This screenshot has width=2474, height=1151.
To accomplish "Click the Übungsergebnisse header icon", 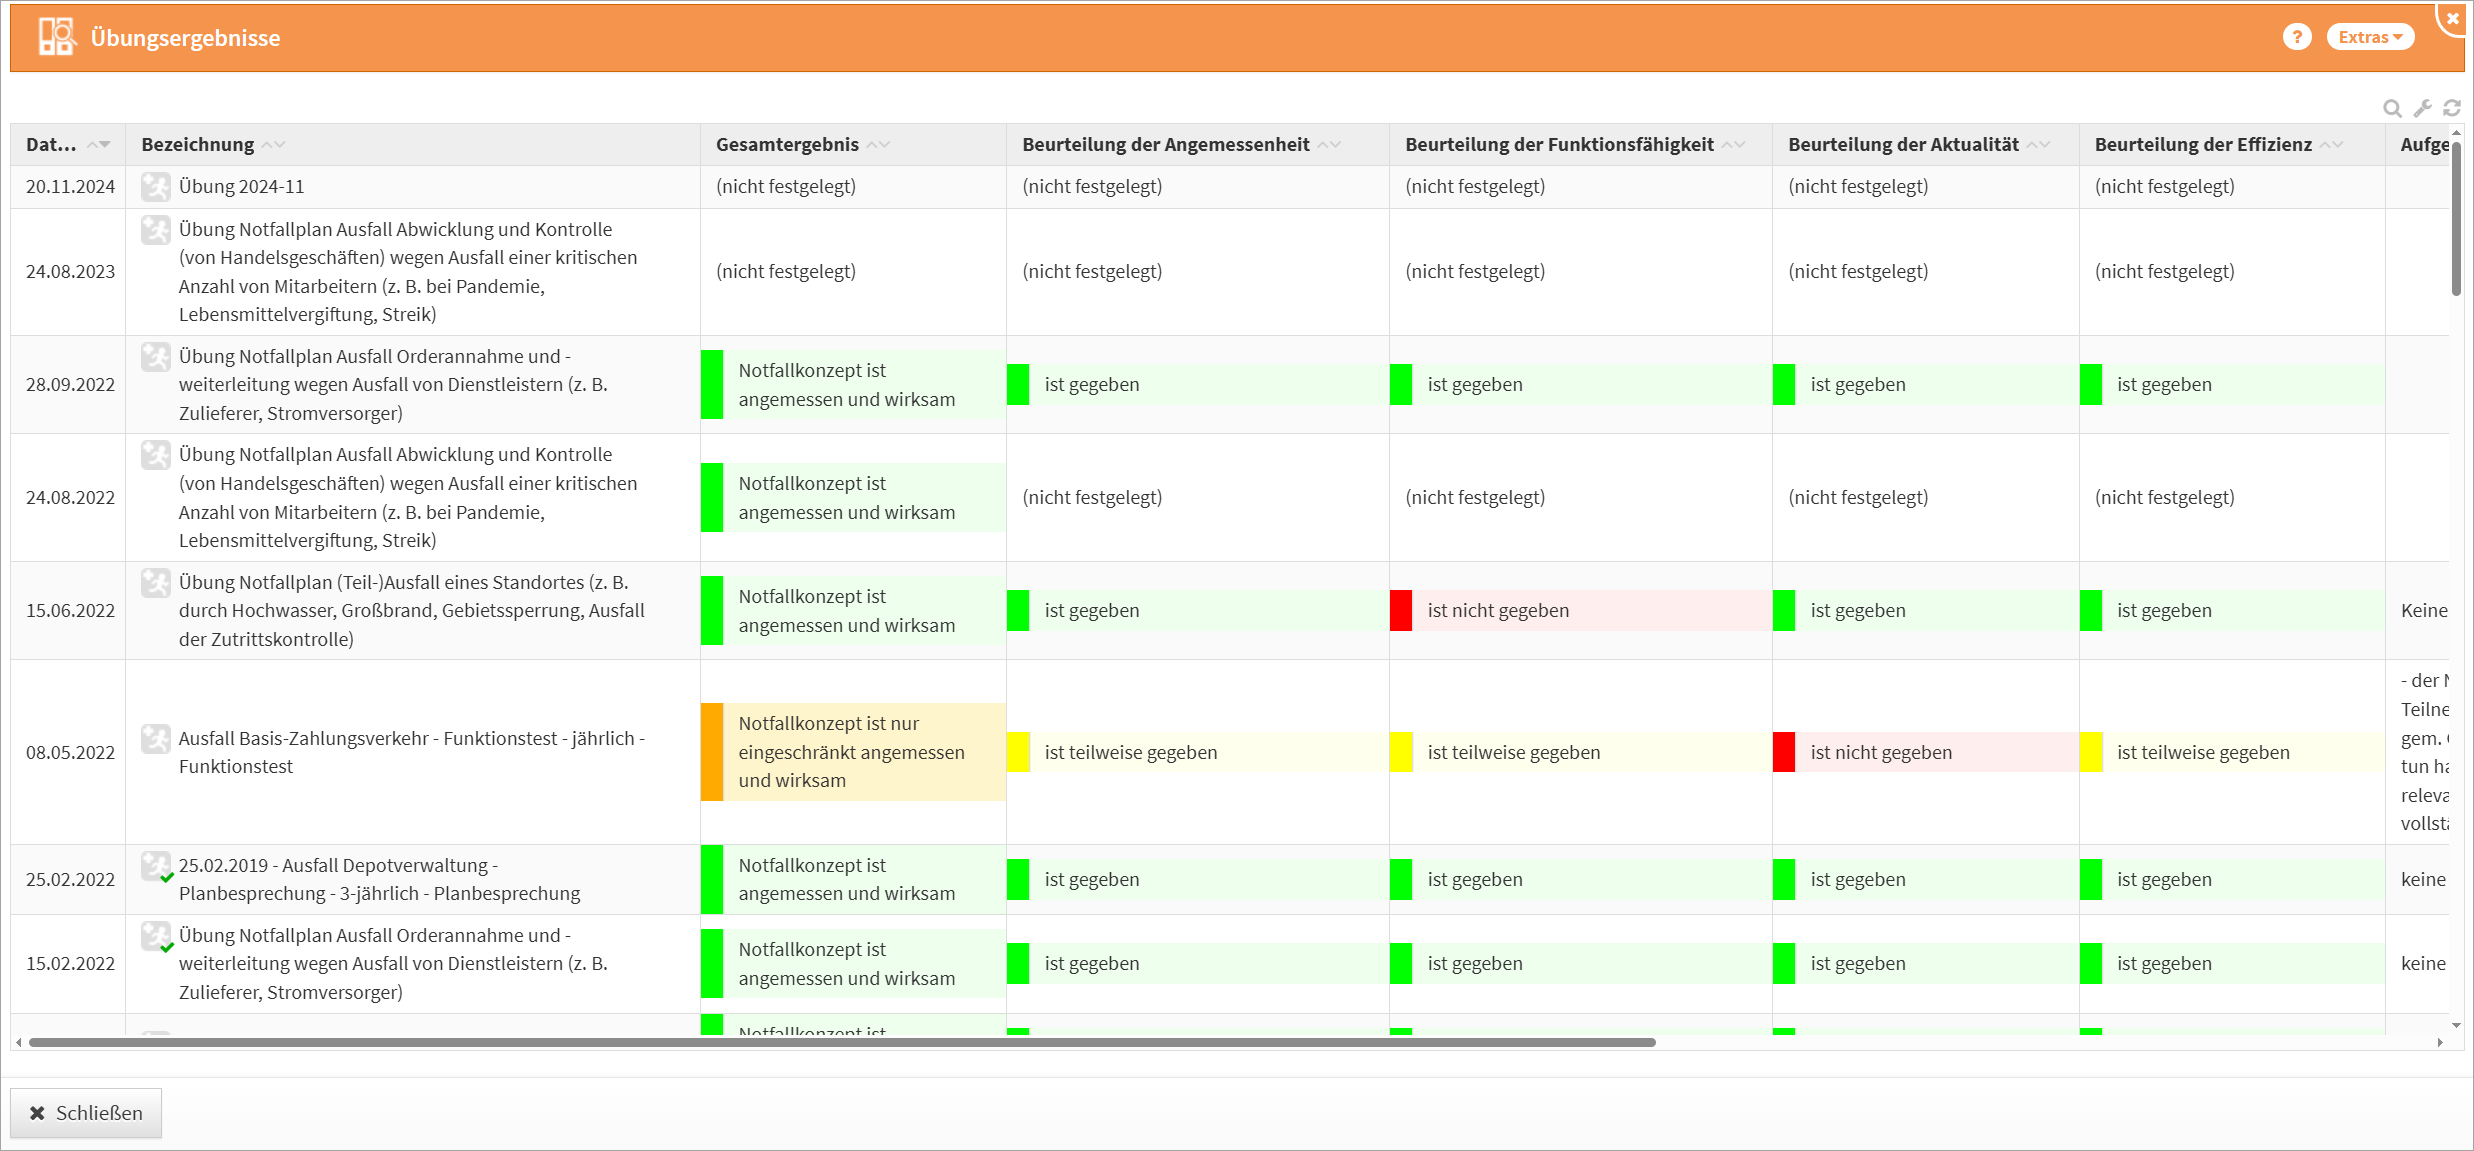I will [56, 37].
